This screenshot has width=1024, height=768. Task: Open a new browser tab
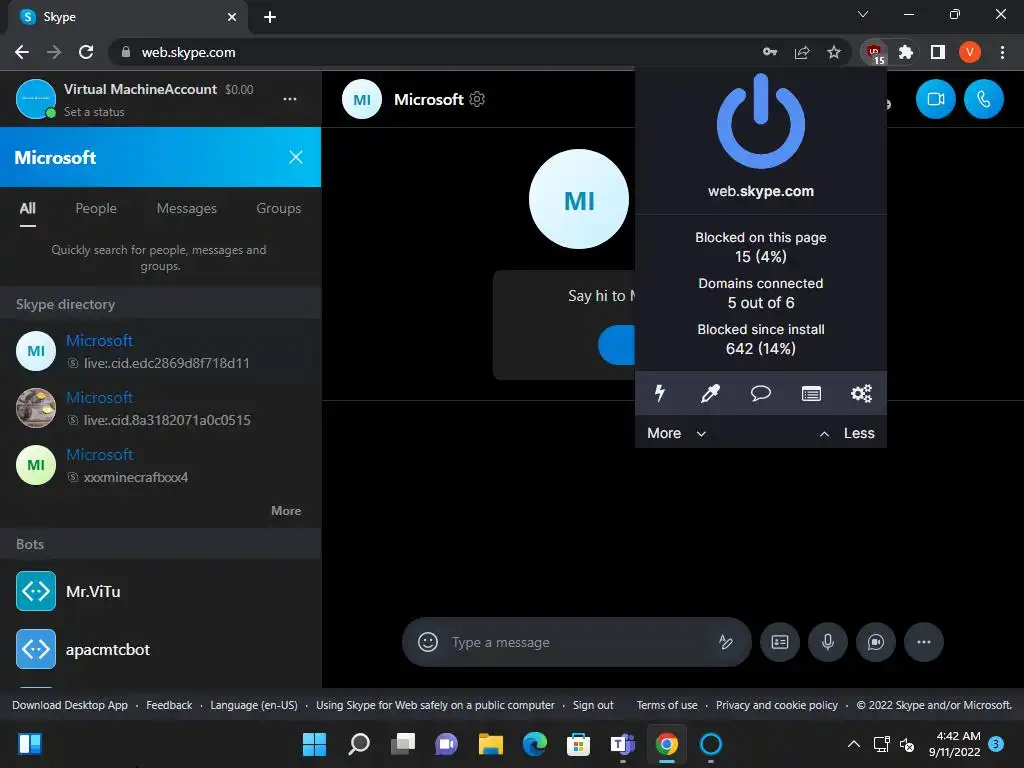coord(270,17)
